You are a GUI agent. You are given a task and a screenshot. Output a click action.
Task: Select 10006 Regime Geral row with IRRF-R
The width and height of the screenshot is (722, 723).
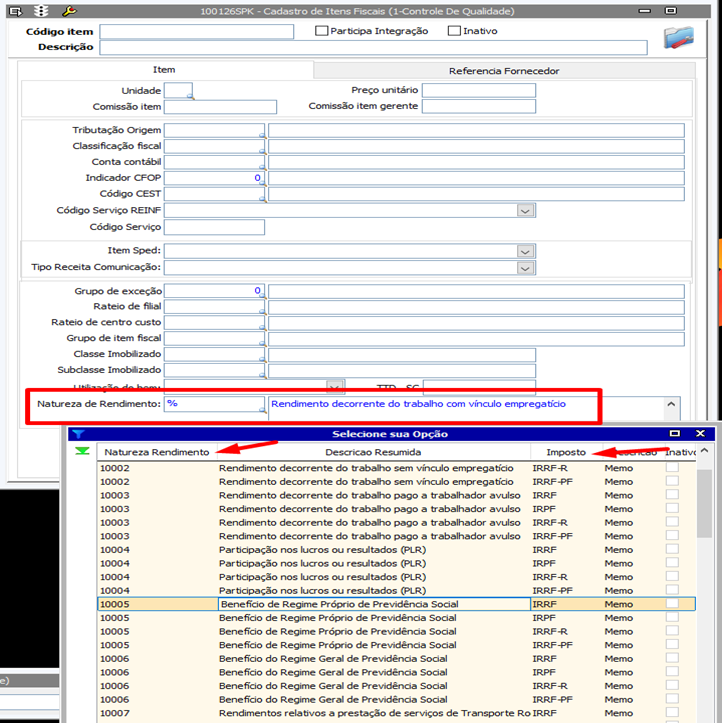click(x=396, y=686)
